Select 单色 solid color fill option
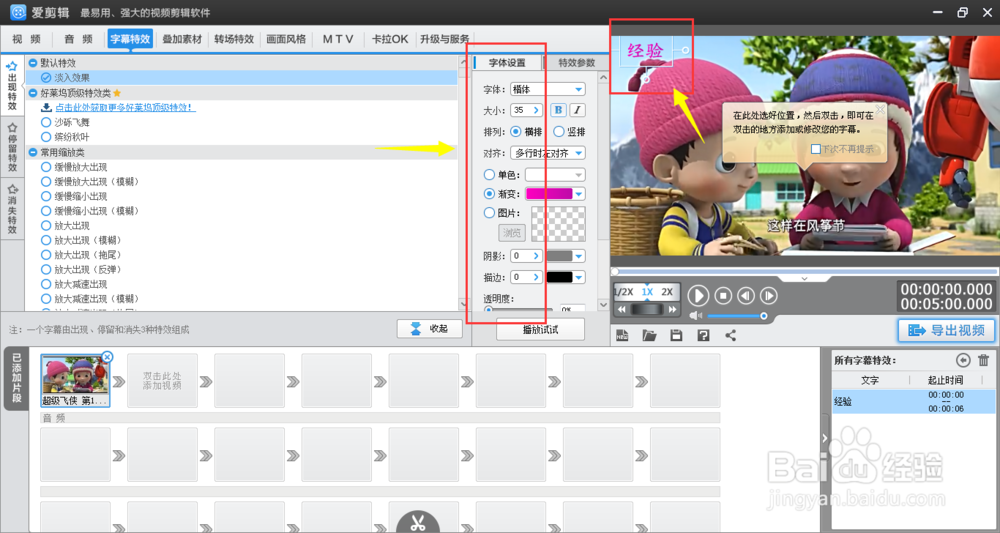 pos(501,175)
